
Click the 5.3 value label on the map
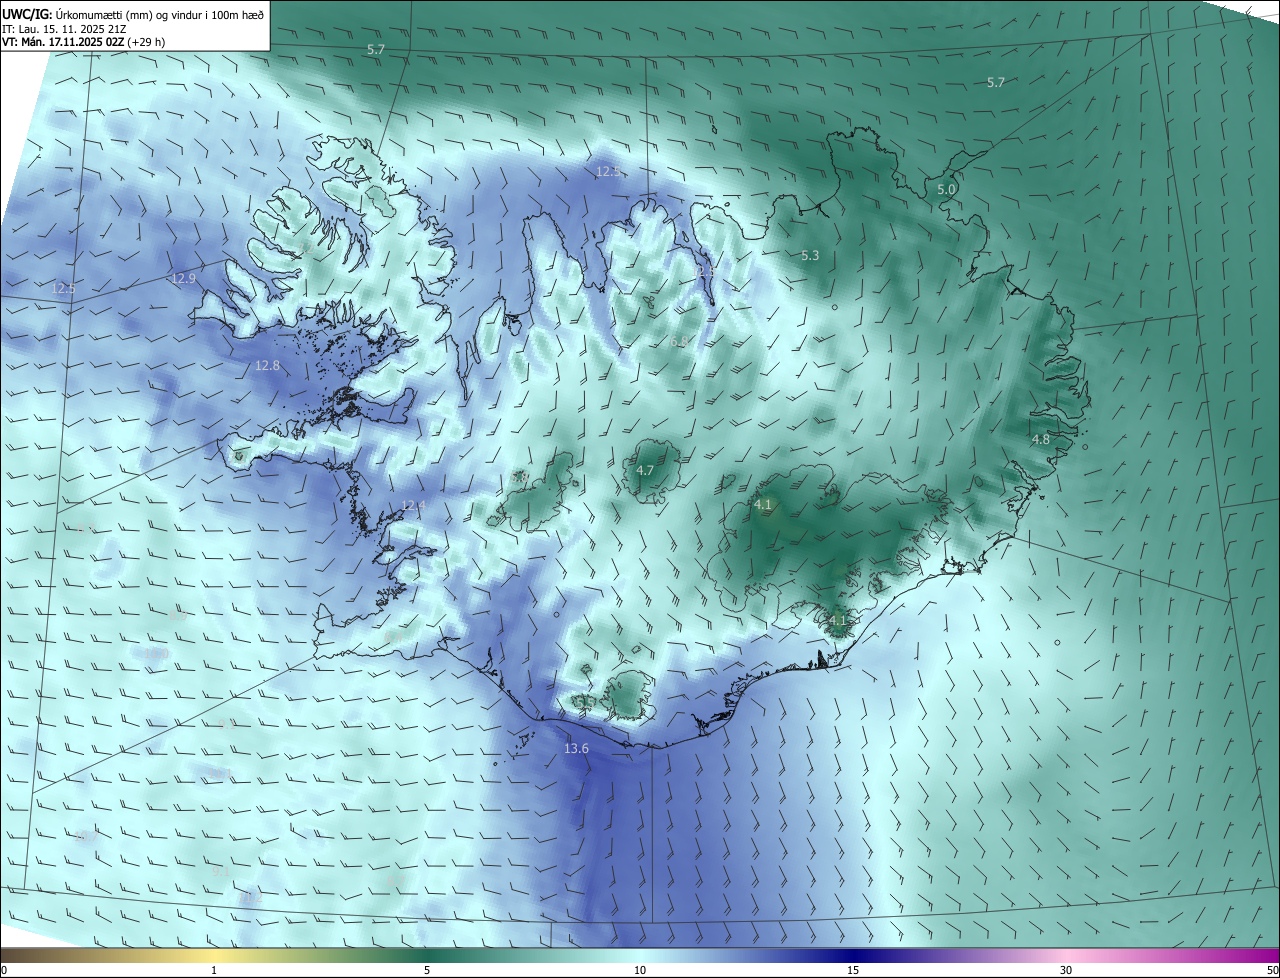810,256
